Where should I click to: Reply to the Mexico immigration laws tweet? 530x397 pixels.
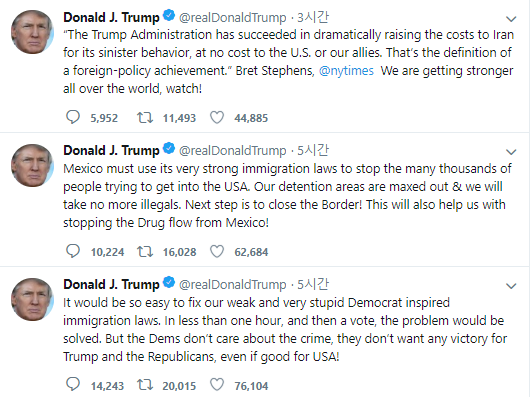click(x=73, y=251)
